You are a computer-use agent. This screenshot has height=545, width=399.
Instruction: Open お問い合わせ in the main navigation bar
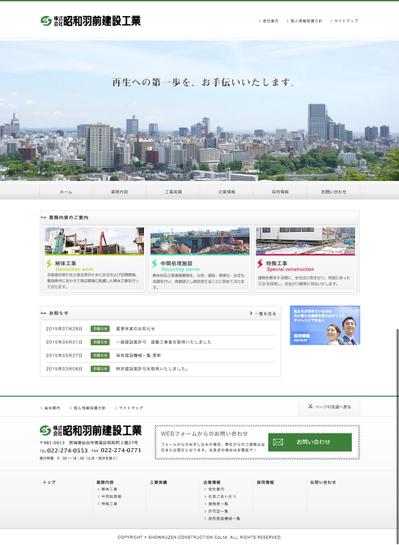(334, 192)
